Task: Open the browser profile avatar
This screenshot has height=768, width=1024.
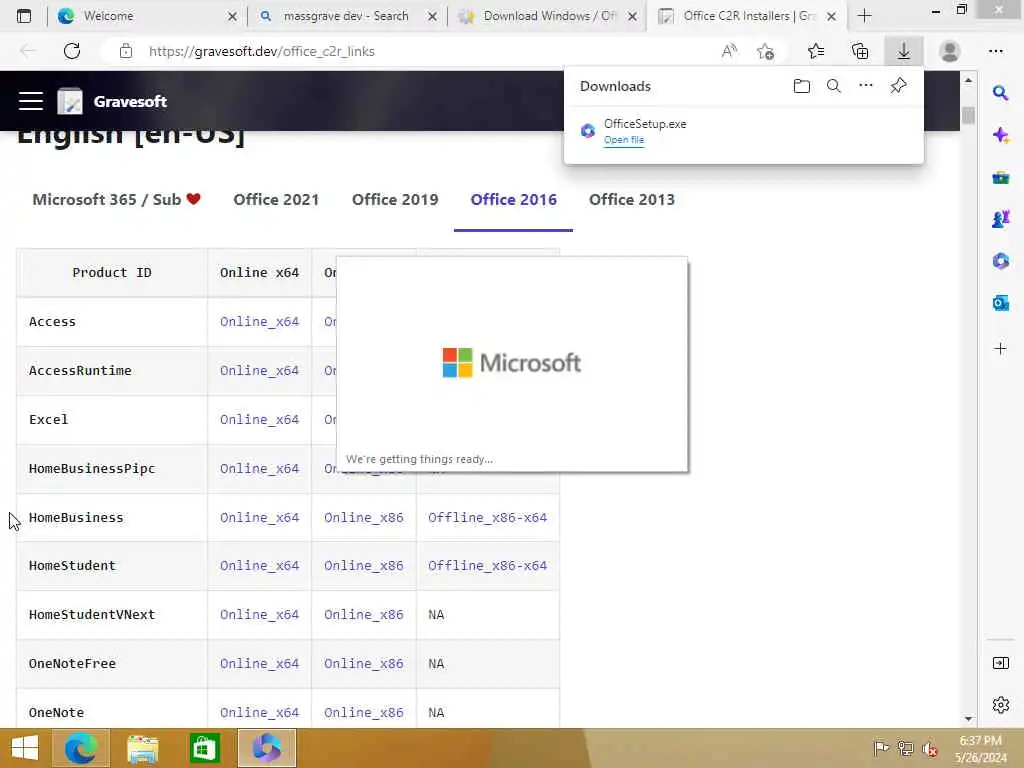Action: click(x=950, y=51)
